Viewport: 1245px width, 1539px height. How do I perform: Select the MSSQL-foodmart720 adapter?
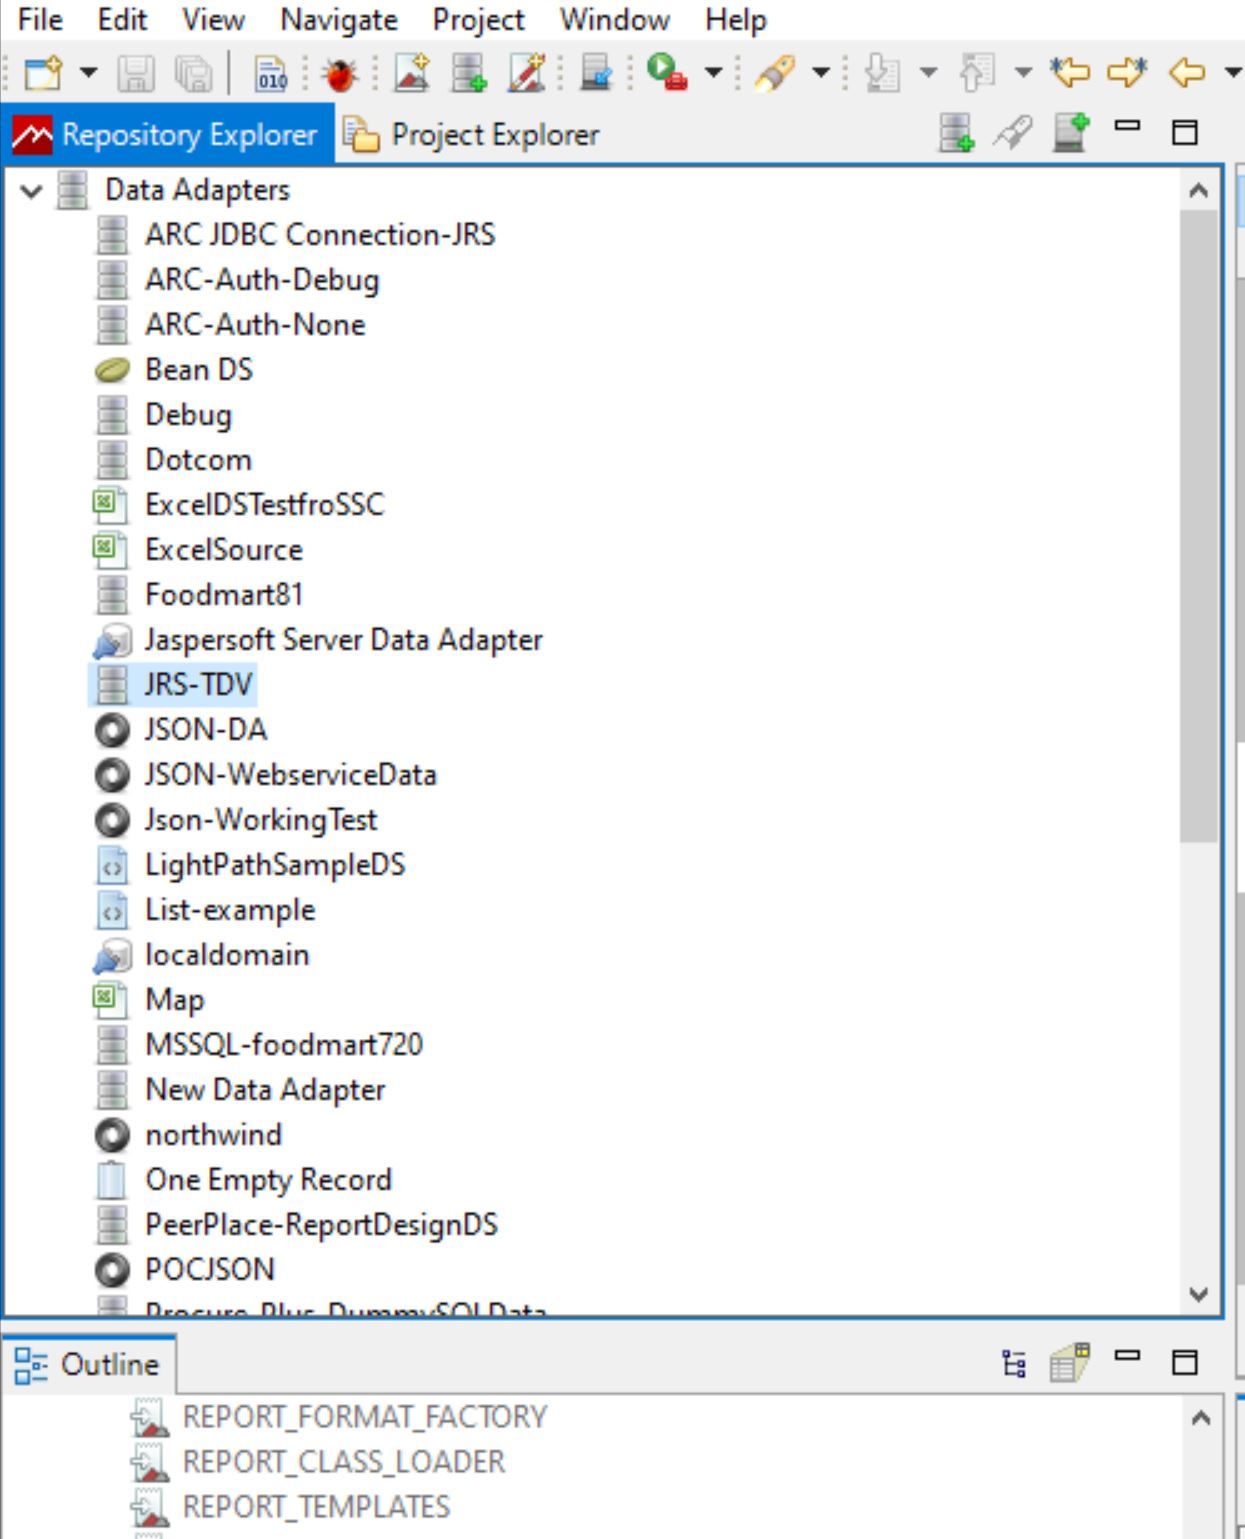(284, 1045)
